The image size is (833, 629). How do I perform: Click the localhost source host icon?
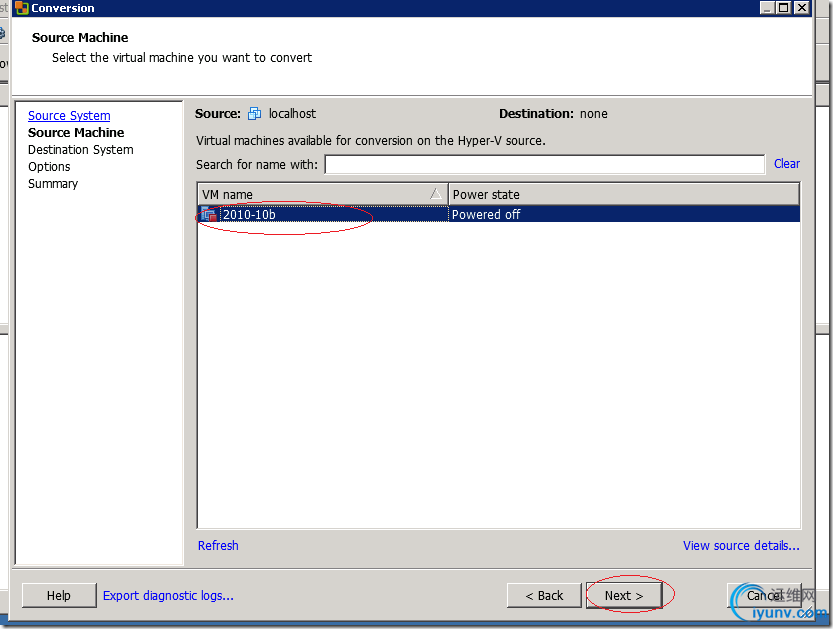pos(254,113)
